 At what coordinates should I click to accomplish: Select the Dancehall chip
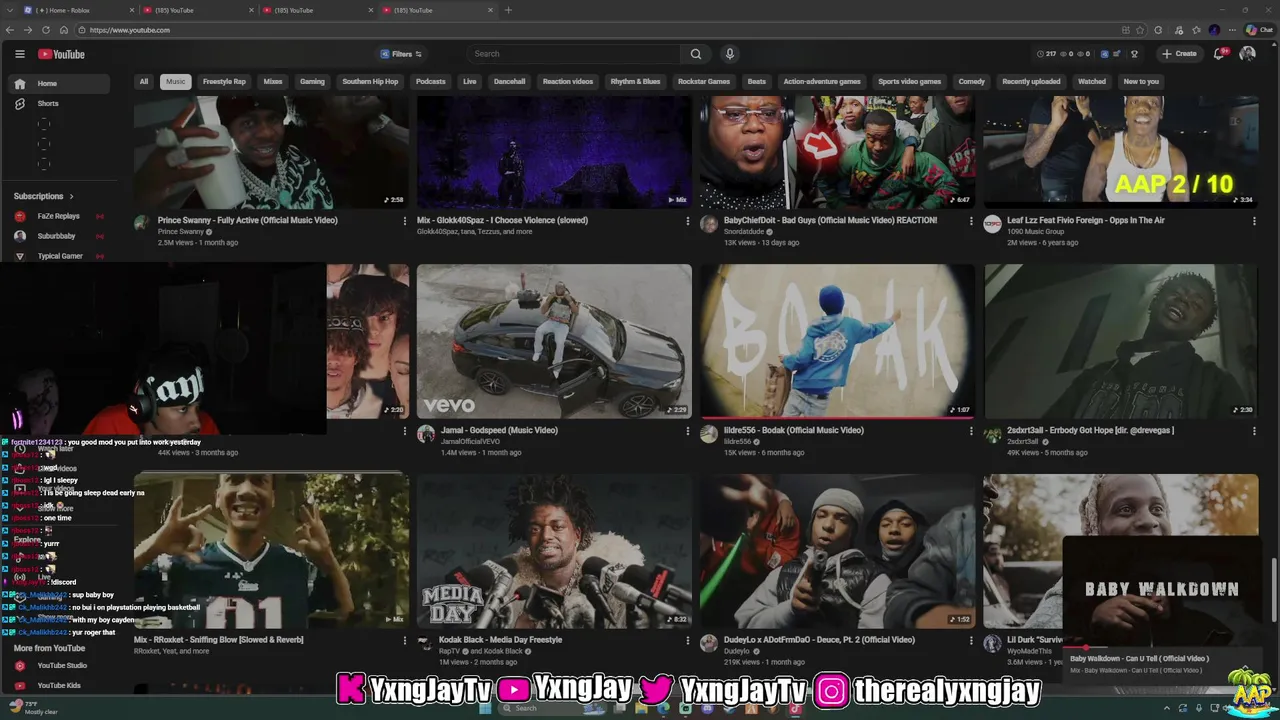(x=509, y=82)
